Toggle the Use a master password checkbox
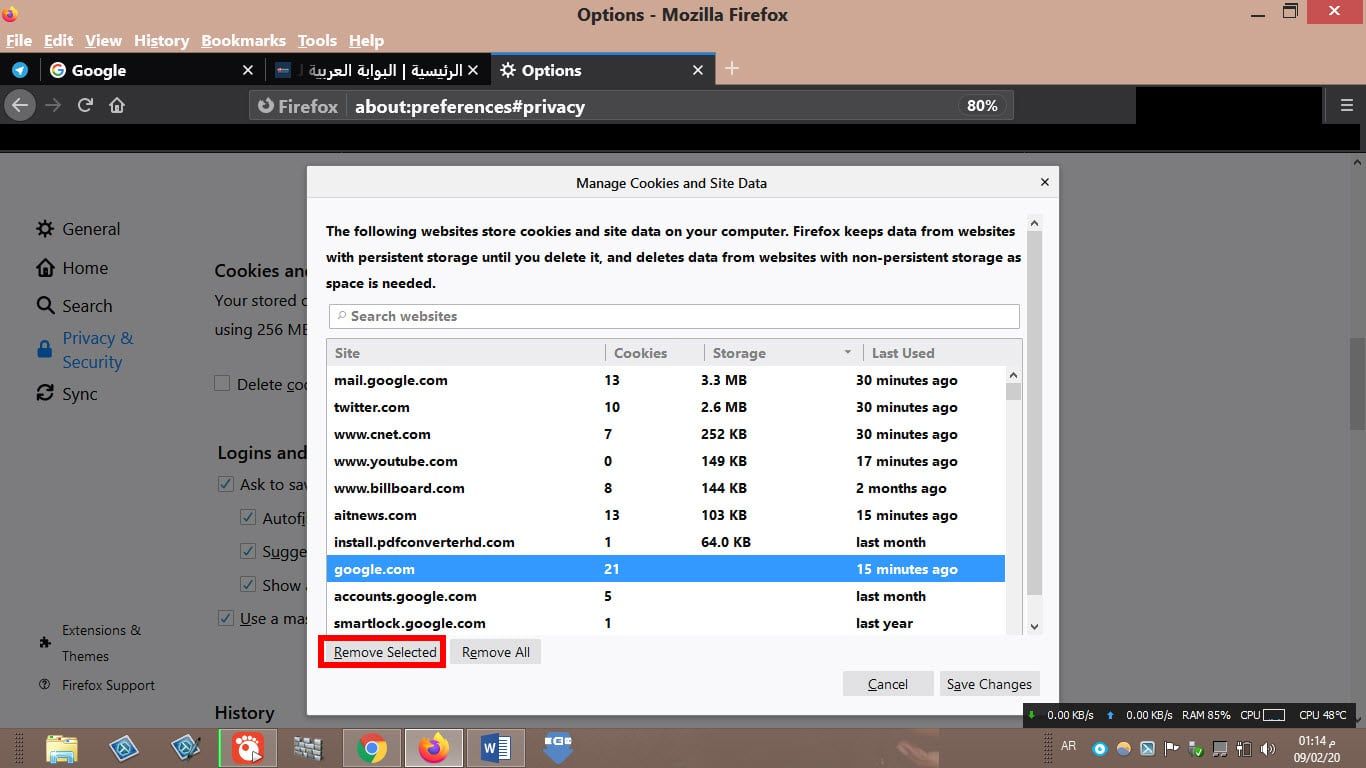 pos(225,618)
